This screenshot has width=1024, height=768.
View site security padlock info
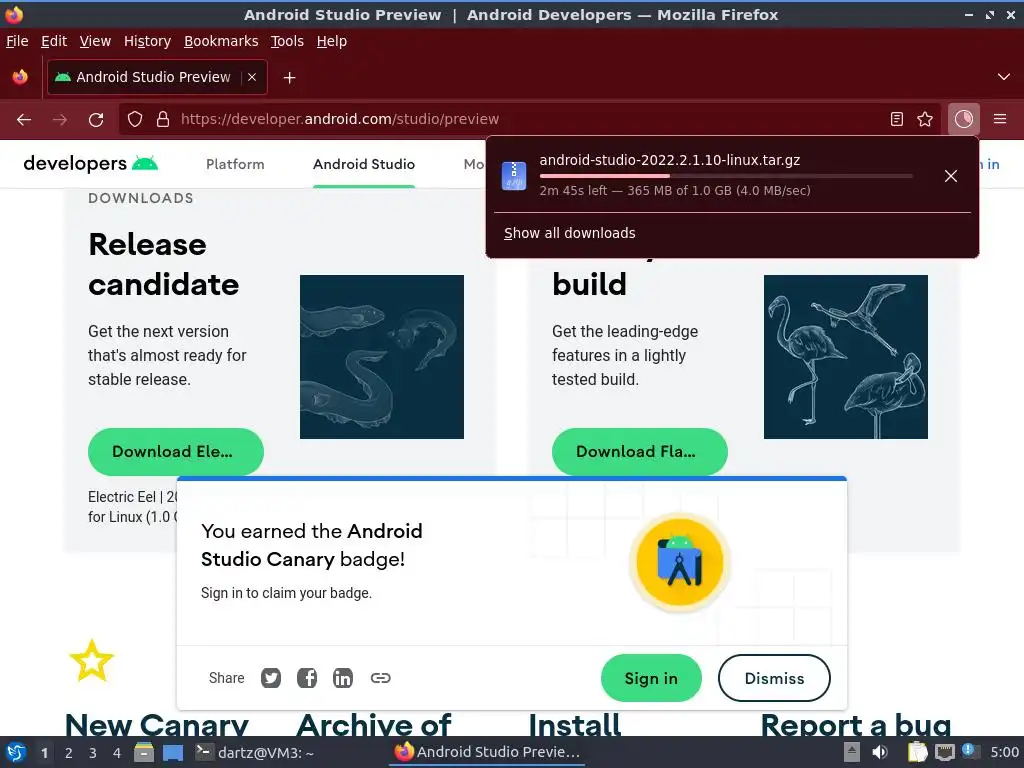coord(163,119)
